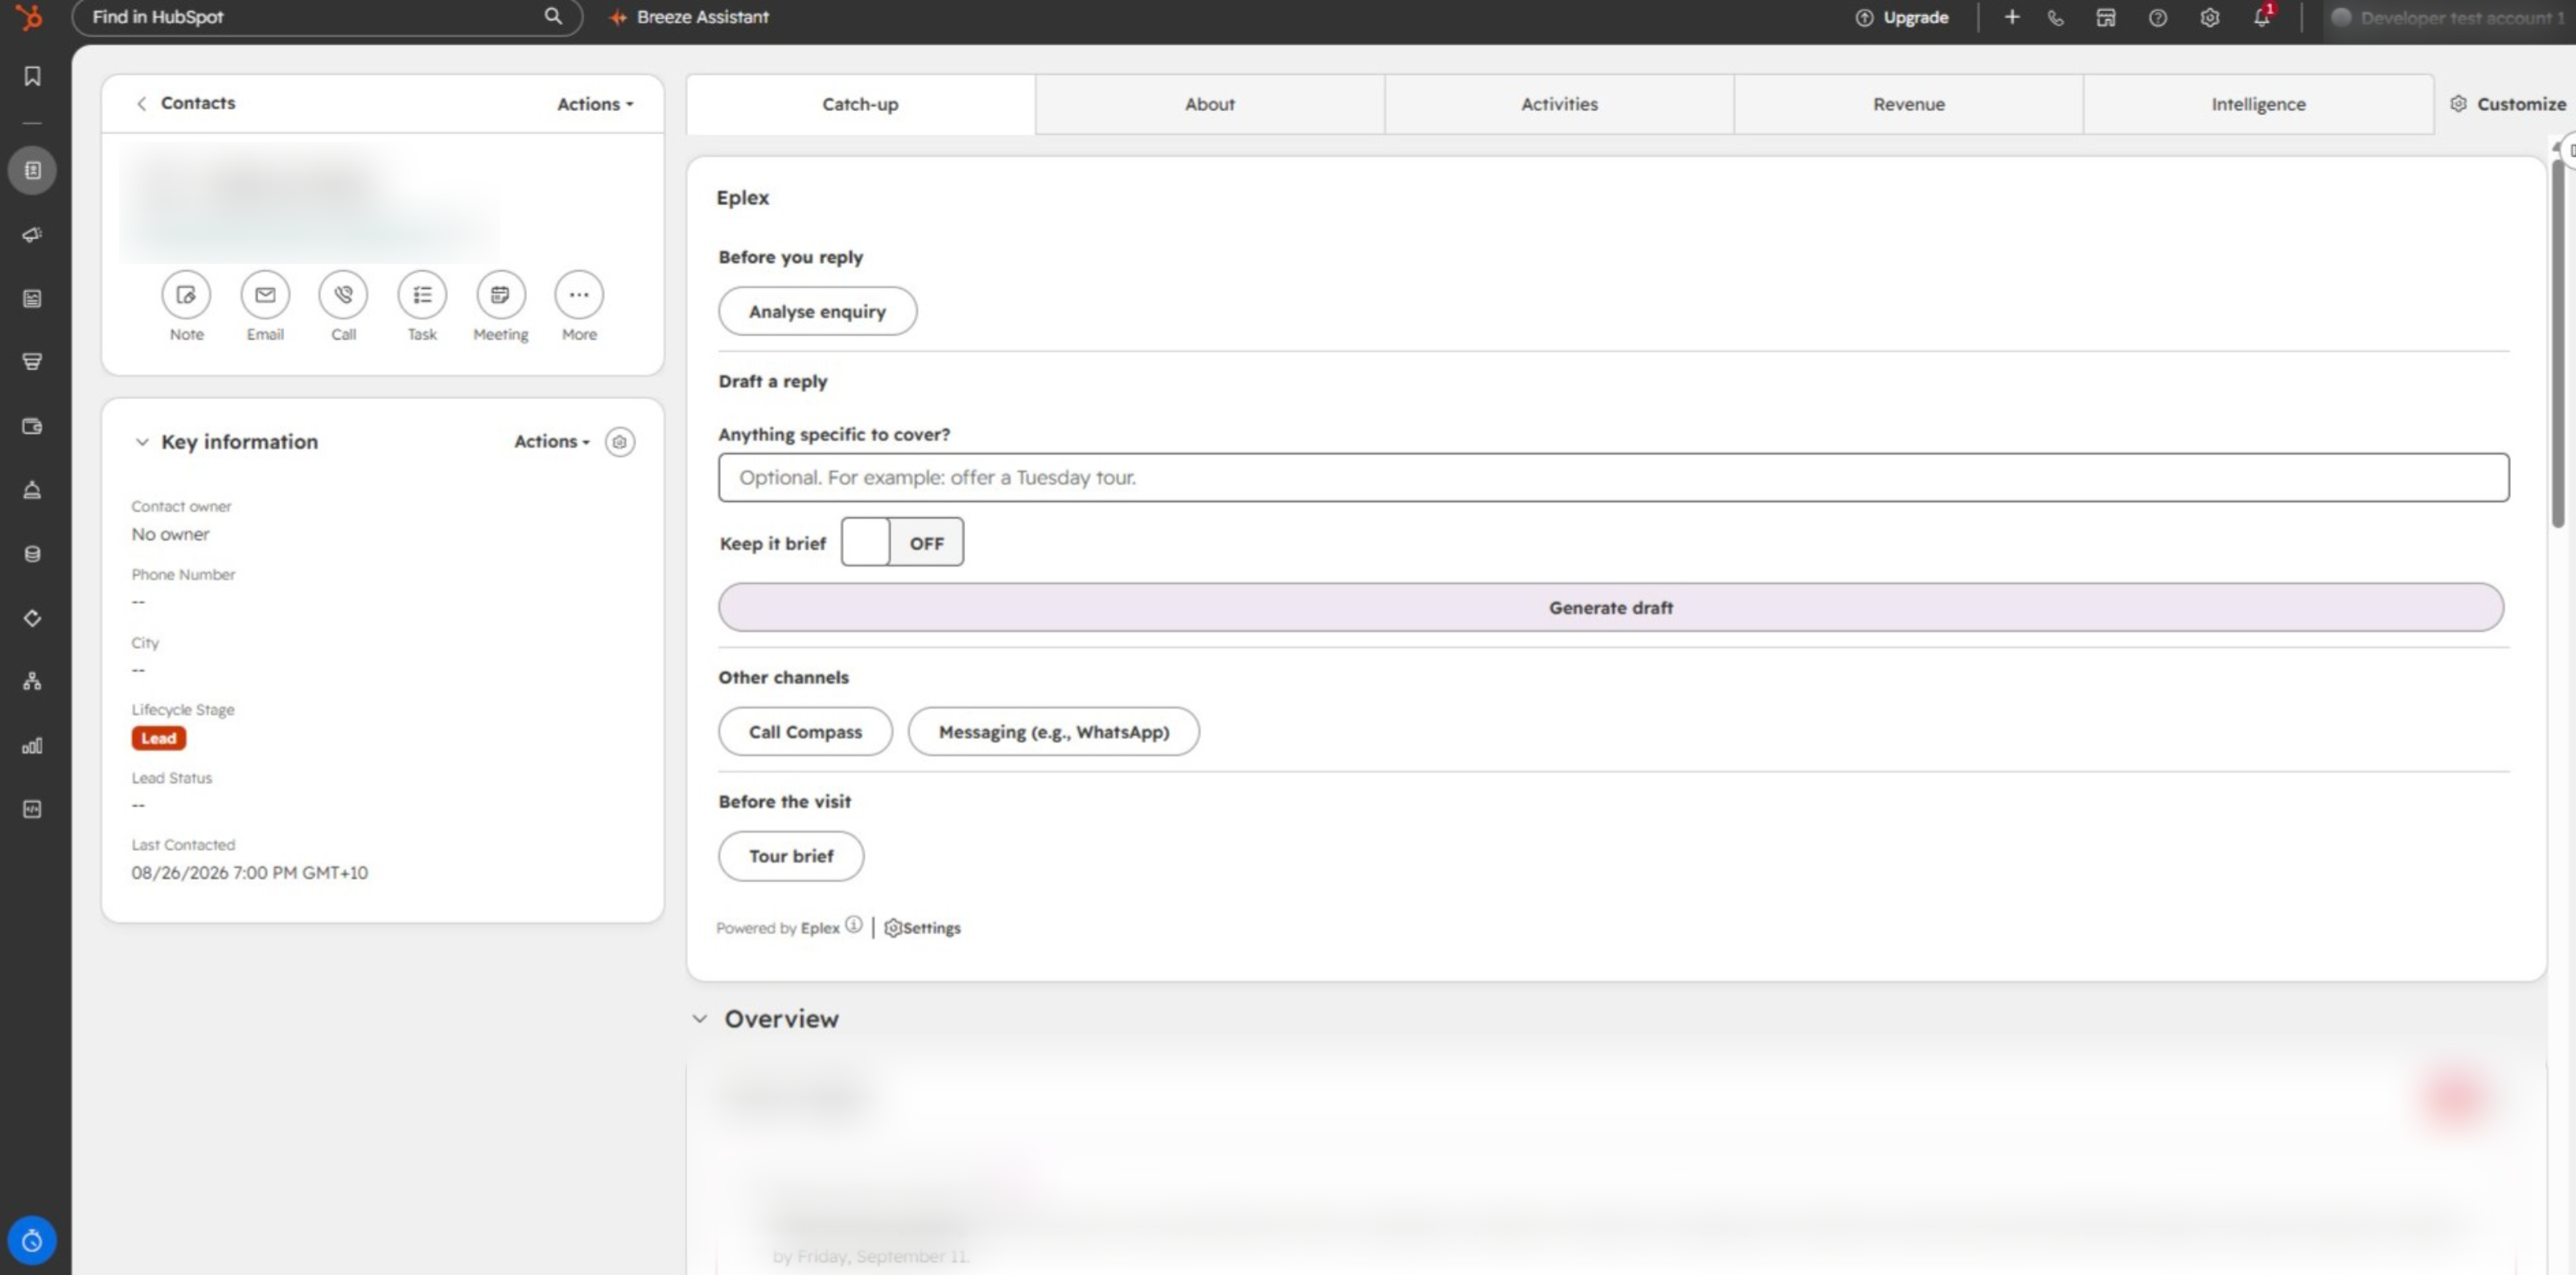Collapse the Key information section
Image resolution: width=2576 pixels, height=1275 pixels.
point(142,441)
